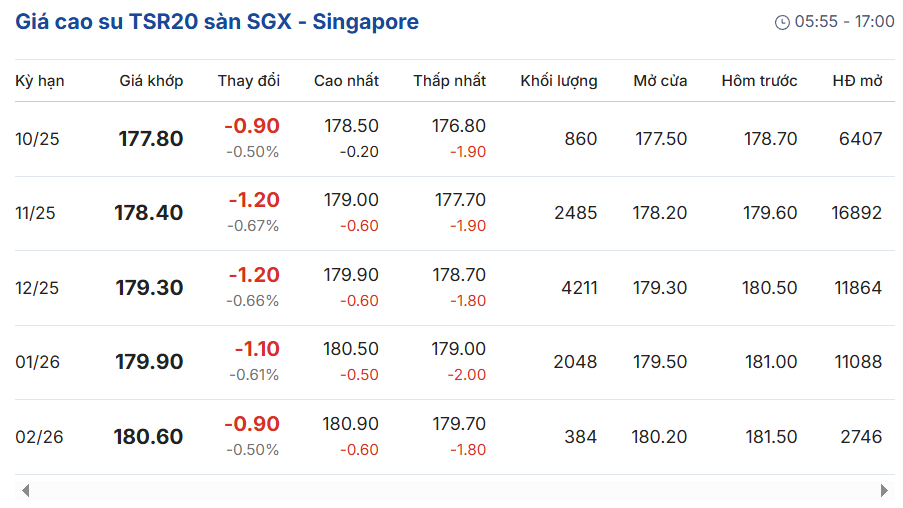
Task: Select the 10/25 contract term
Action: click(x=38, y=139)
